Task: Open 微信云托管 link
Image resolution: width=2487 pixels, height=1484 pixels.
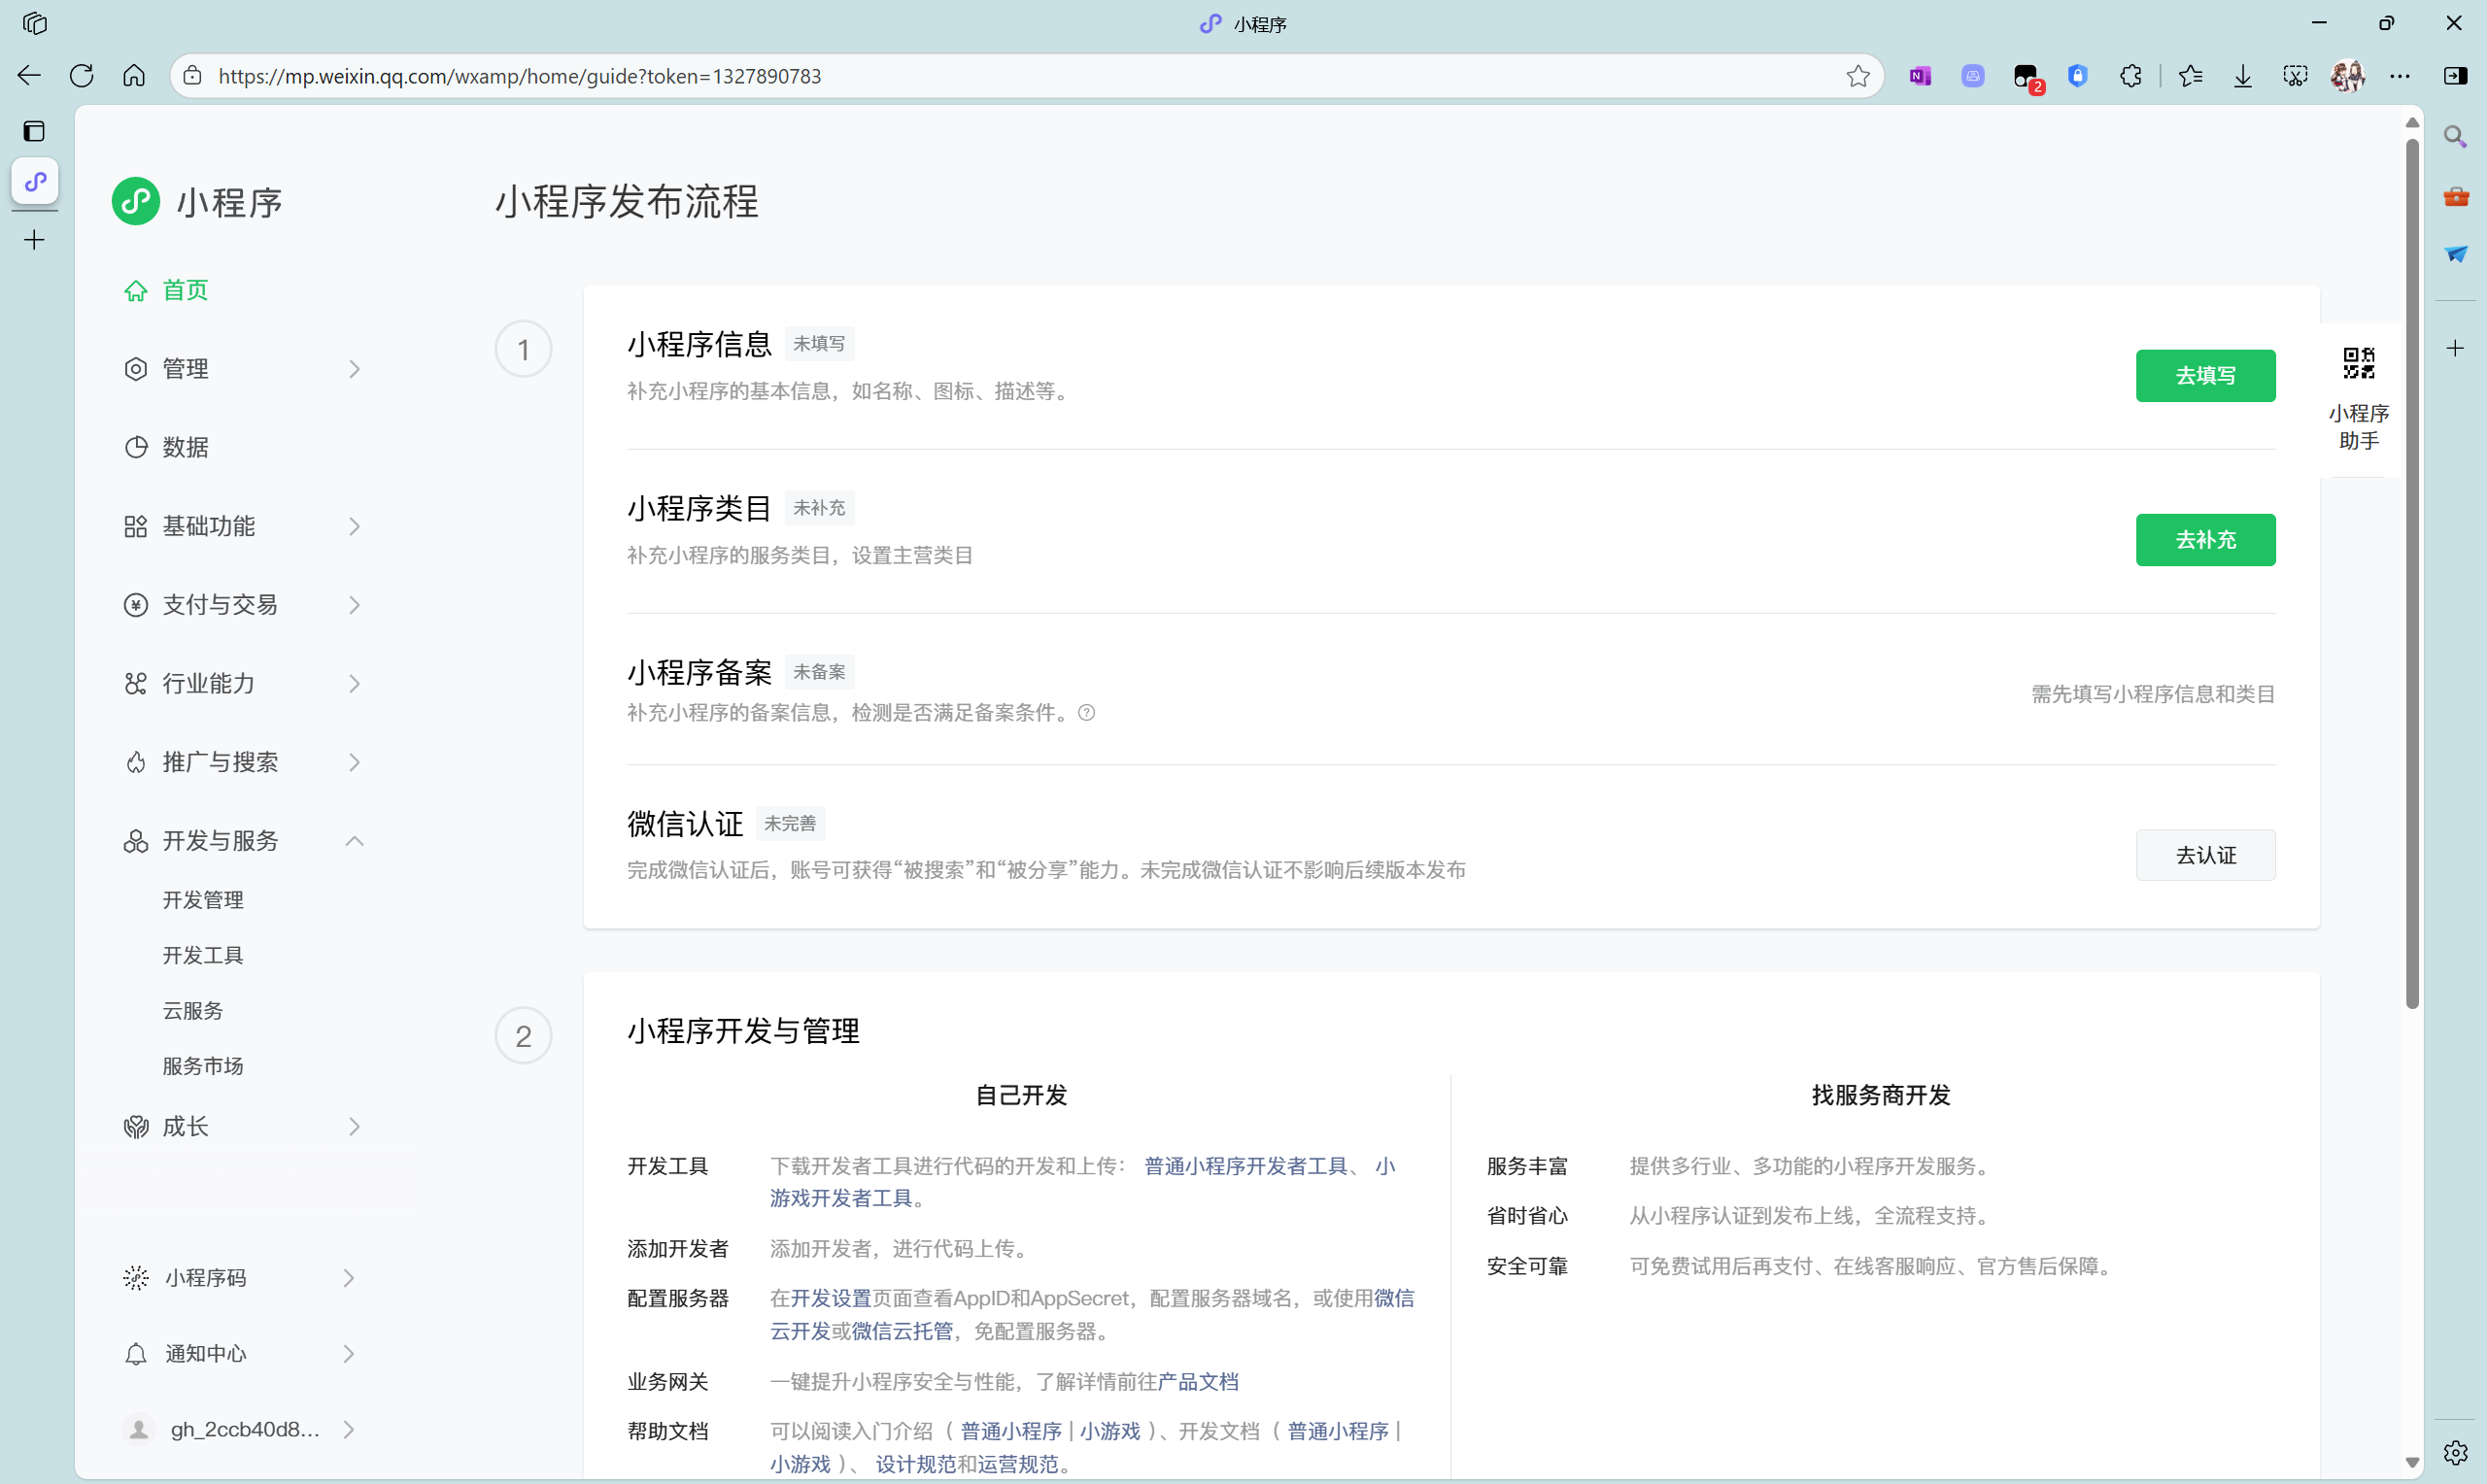Action: (902, 1332)
